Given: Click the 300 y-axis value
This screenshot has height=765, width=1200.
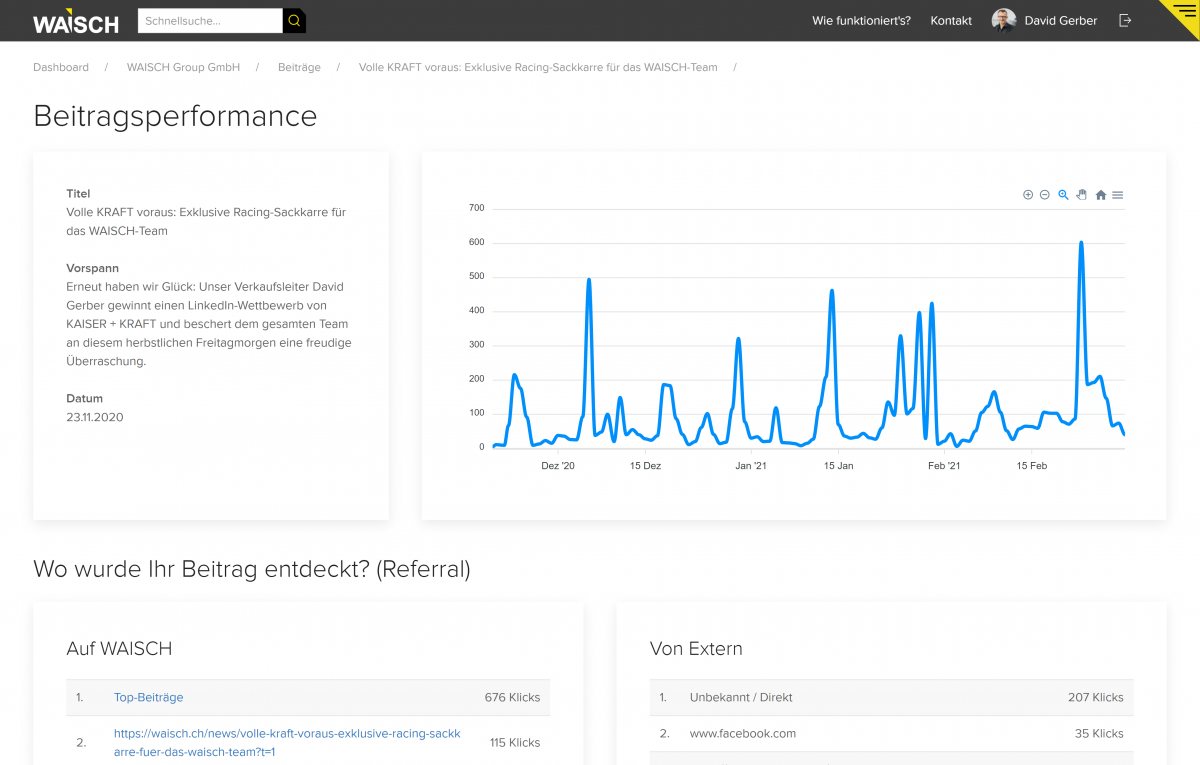Looking at the screenshot, I should (x=476, y=345).
